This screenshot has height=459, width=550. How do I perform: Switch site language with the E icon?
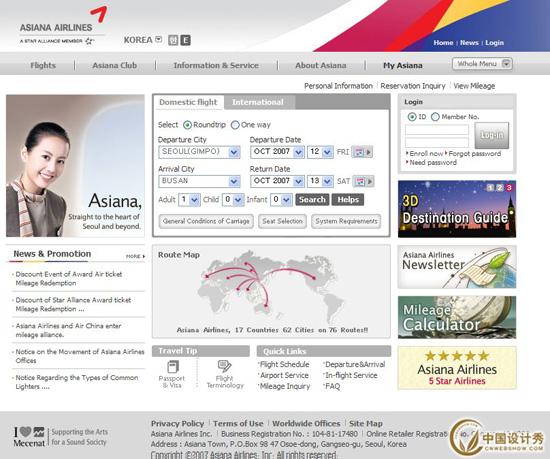coord(186,40)
